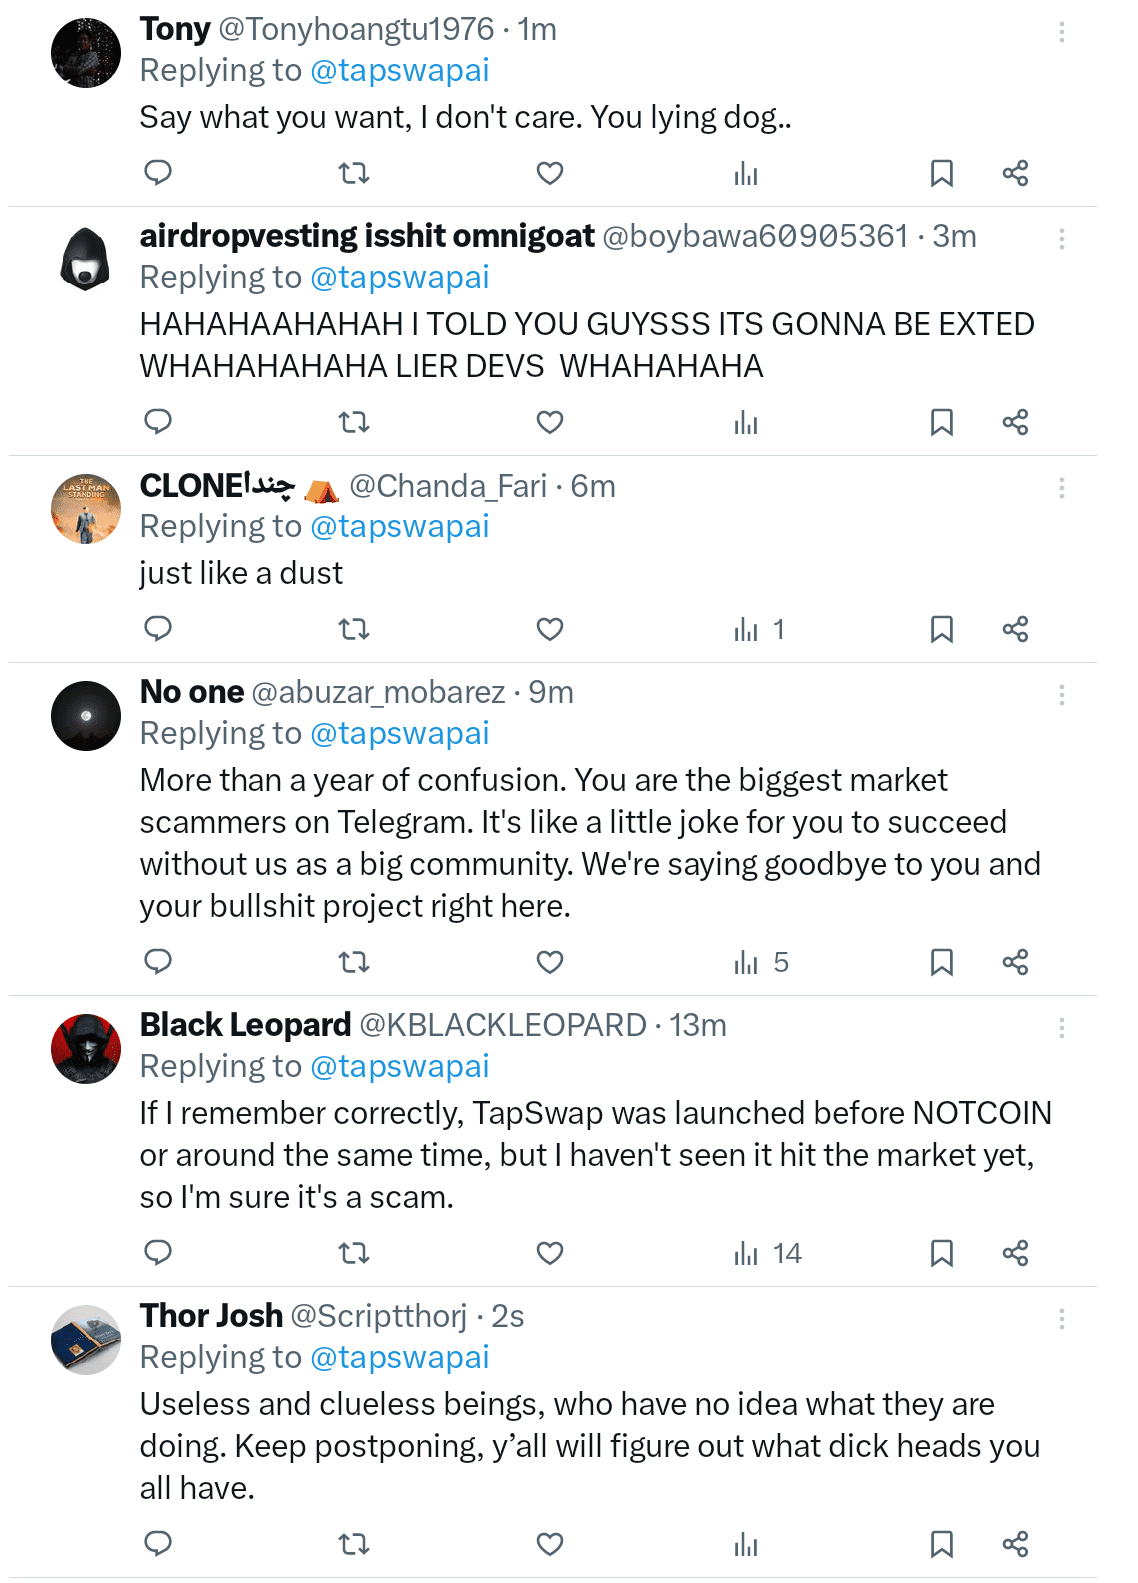The image size is (1138, 1583).
Task: Bookmark the airdropvesting isshit omnigoat reply
Action: (941, 422)
